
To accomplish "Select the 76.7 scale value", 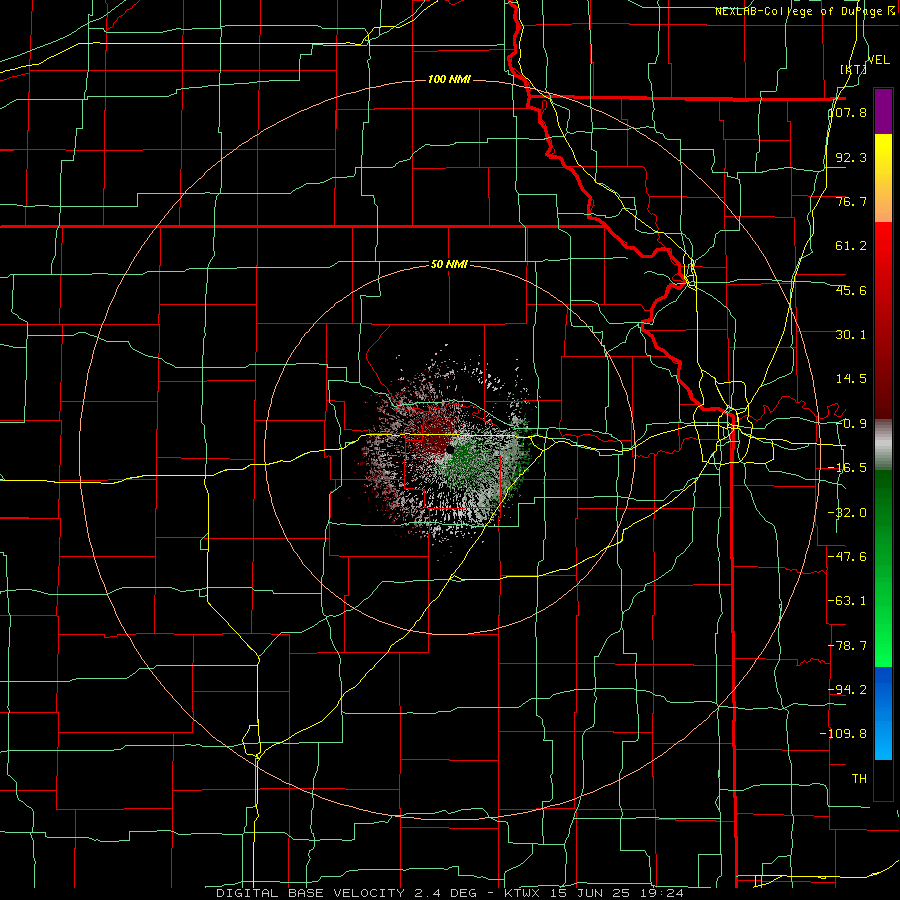I will [x=851, y=201].
